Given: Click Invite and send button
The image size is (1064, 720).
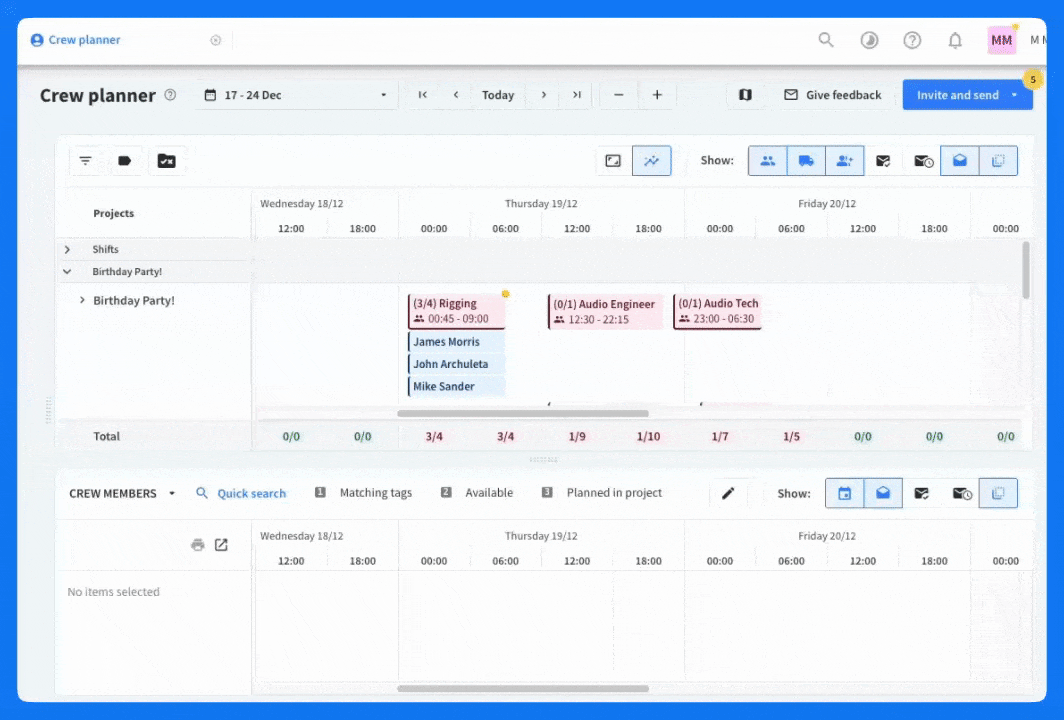Looking at the screenshot, I should click(x=957, y=95).
